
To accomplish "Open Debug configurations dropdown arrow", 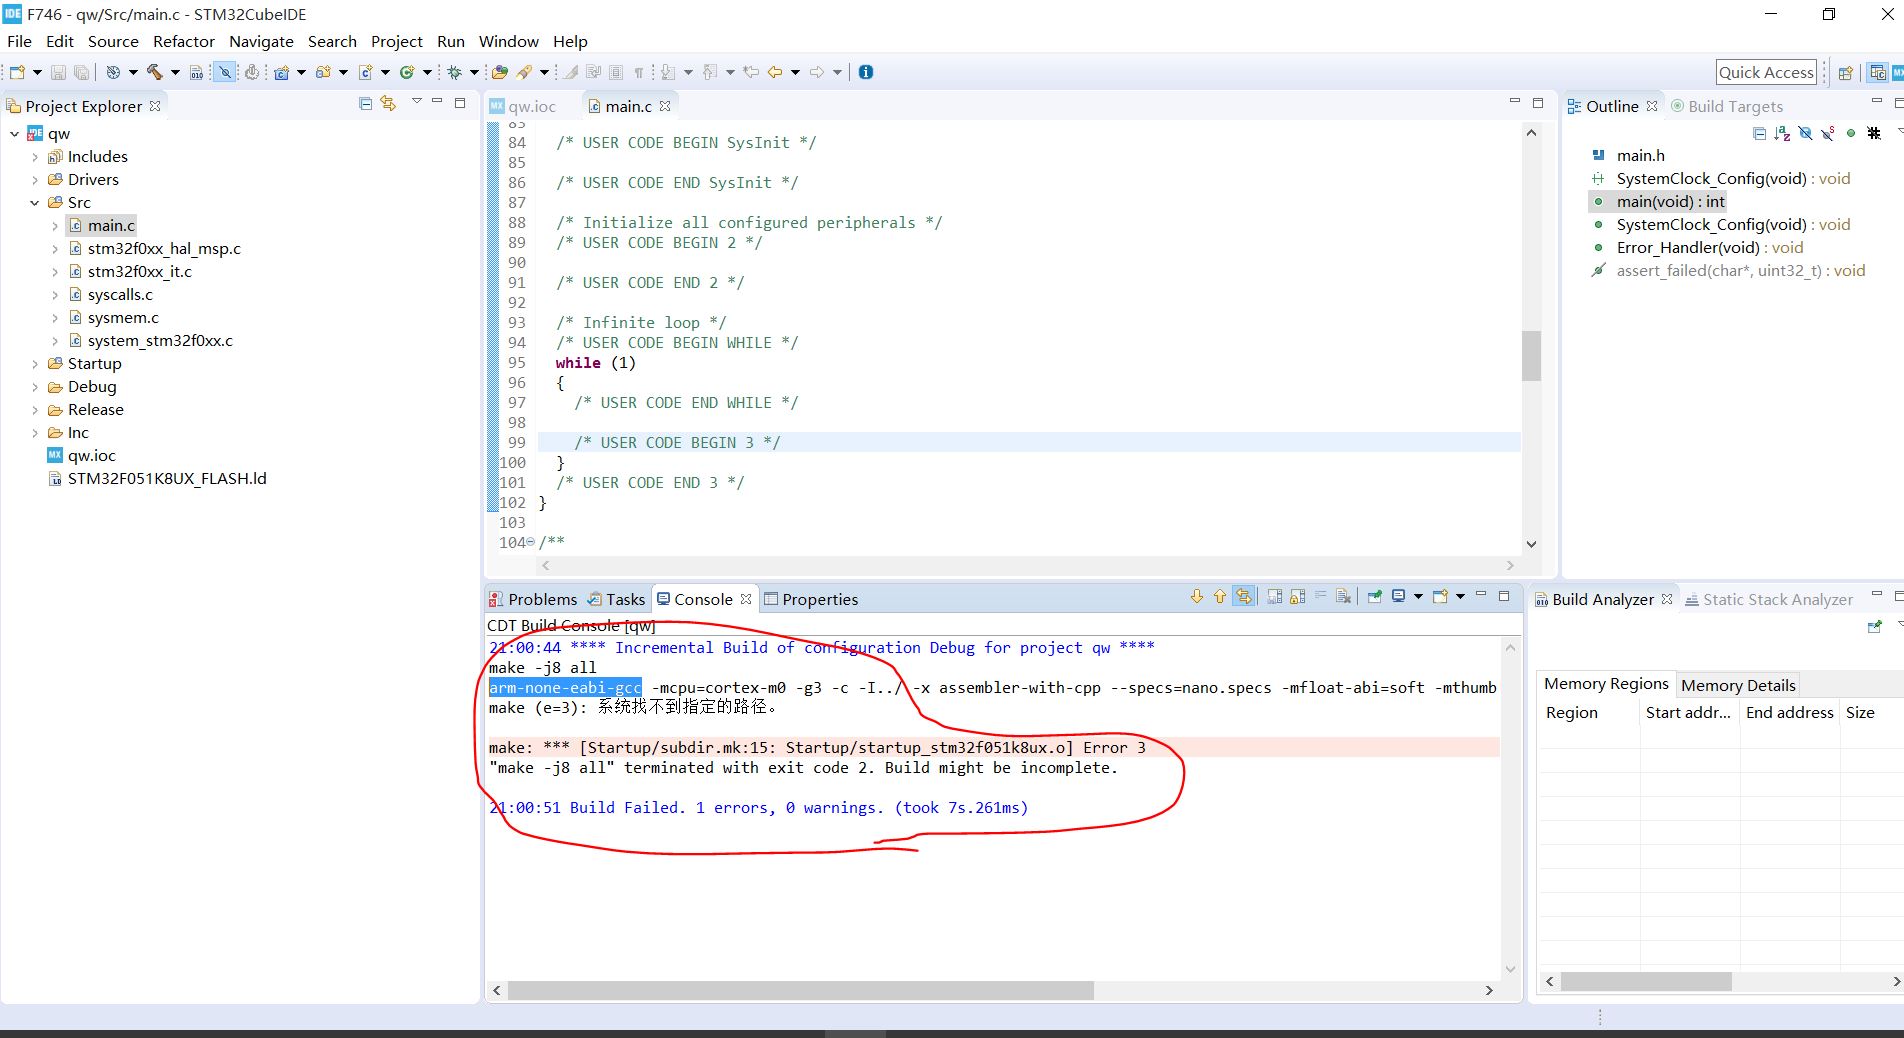I will click(x=475, y=72).
